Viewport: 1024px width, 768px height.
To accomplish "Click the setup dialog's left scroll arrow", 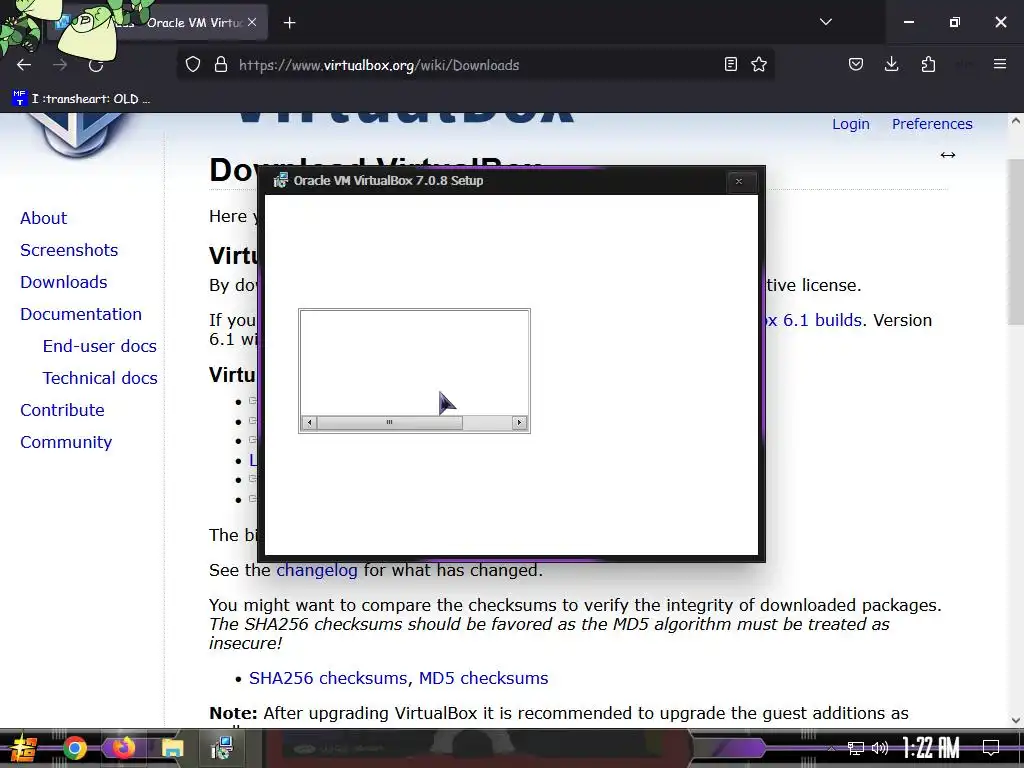I will [x=310, y=423].
